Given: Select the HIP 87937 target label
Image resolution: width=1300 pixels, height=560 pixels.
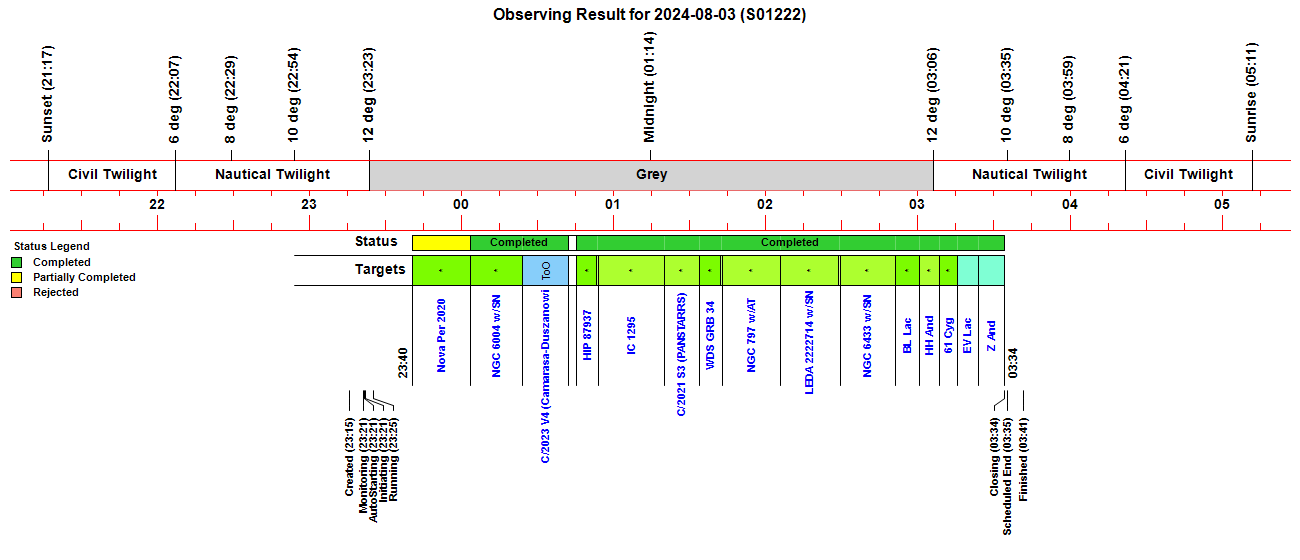Looking at the screenshot, I should (587, 335).
